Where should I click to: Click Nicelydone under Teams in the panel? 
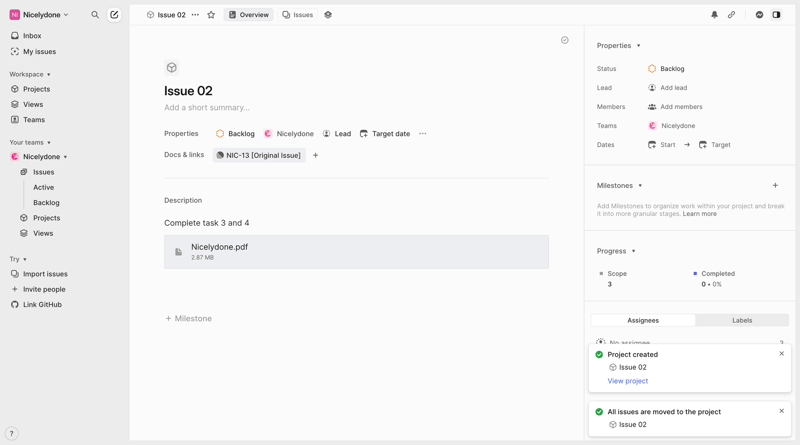671,126
